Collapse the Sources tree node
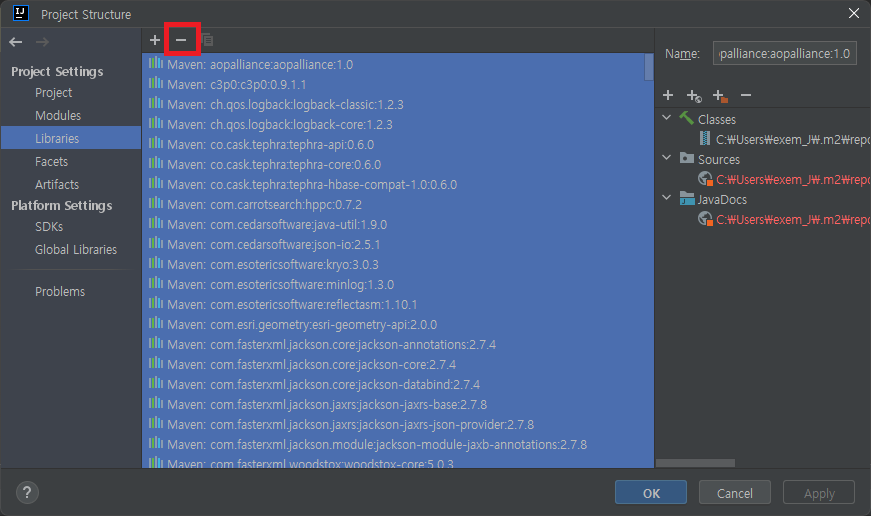Viewport: 871px width, 516px height. pos(667,158)
